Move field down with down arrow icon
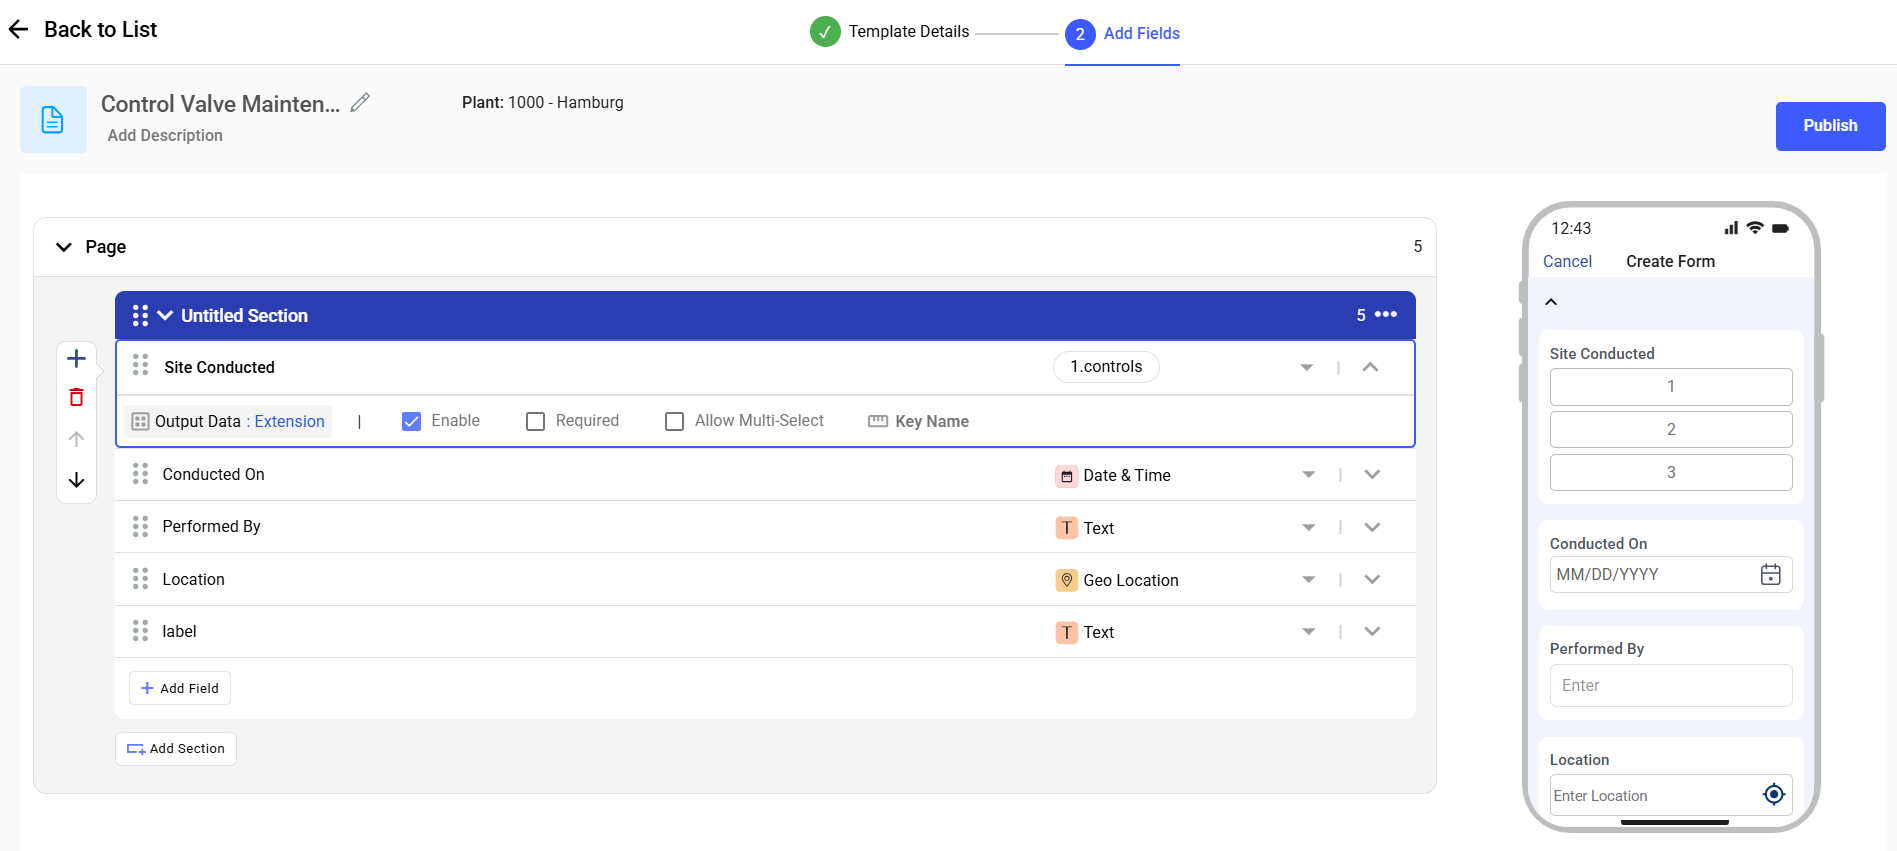 point(76,480)
